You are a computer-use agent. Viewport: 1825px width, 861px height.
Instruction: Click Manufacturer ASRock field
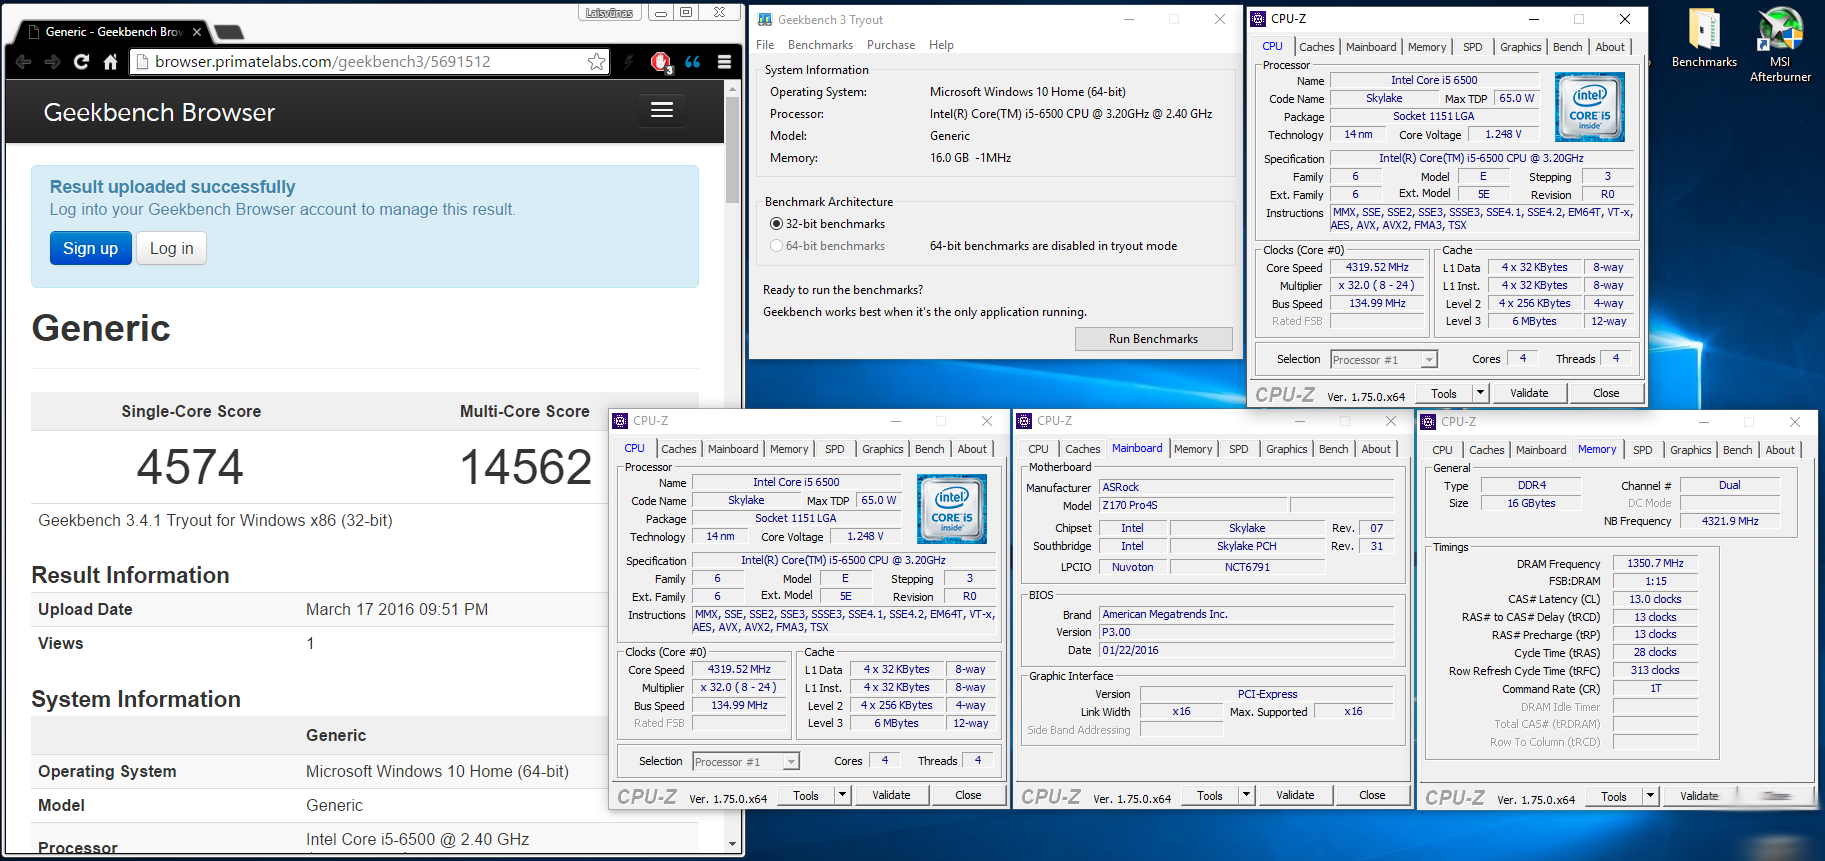[1246, 487]
